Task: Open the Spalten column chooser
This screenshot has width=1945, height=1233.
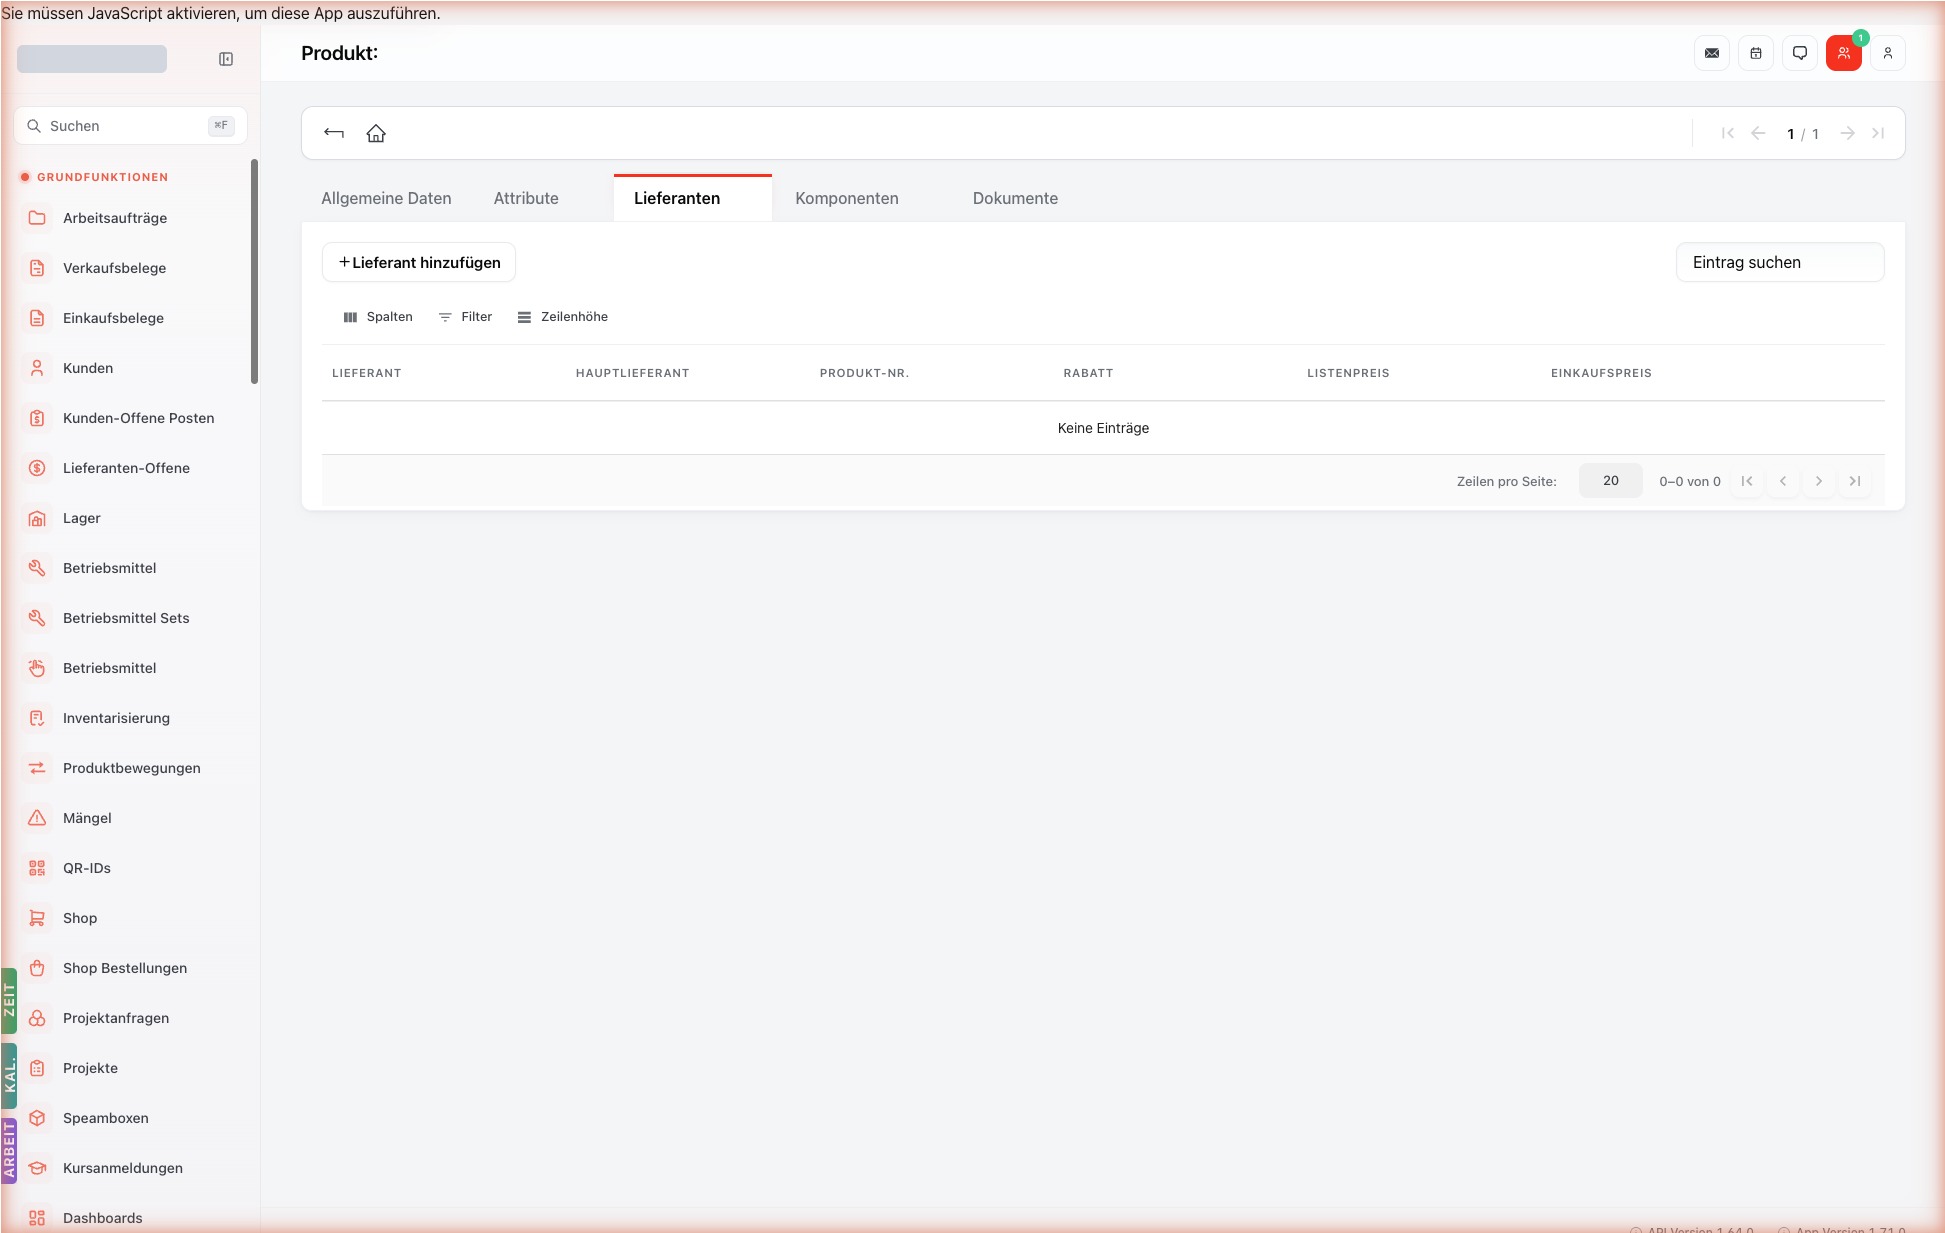Action: coord(378,317)
